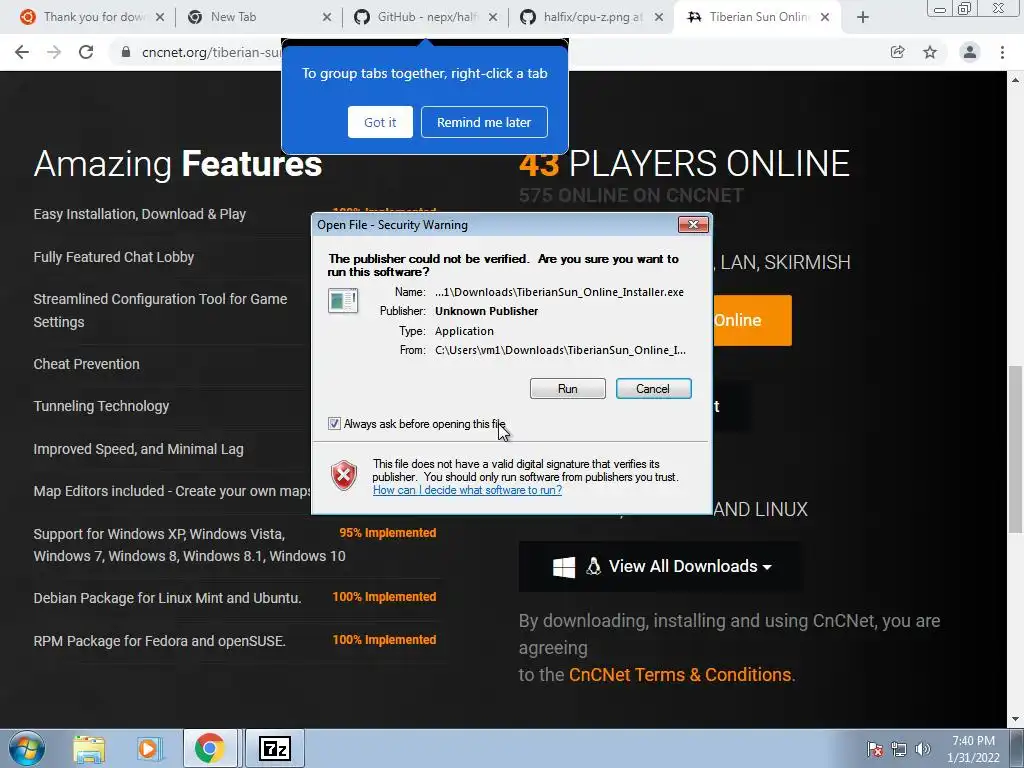Expand View All Downloads dropdown
This screenshot has height=768, width=1024.
tap(661, 566)
